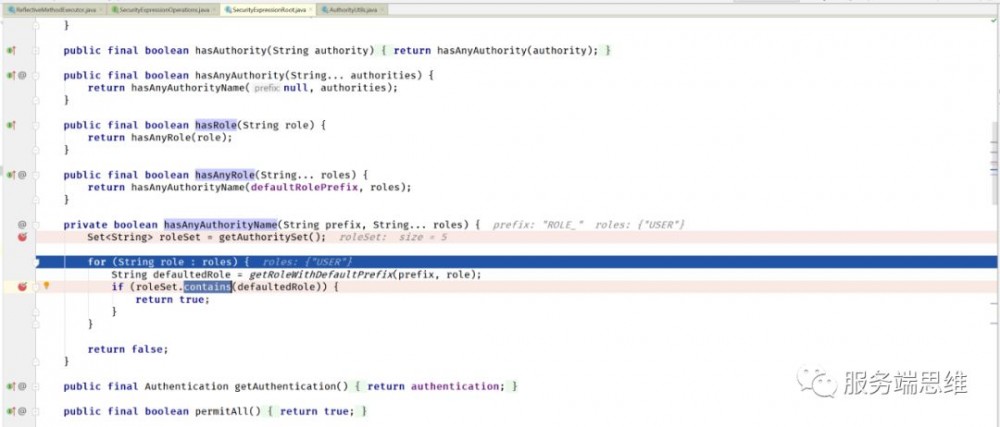Click implements-method gutter icon beside getAuthentication
This screenshot has height=427, width=1000.
click(x=10, y=386)
